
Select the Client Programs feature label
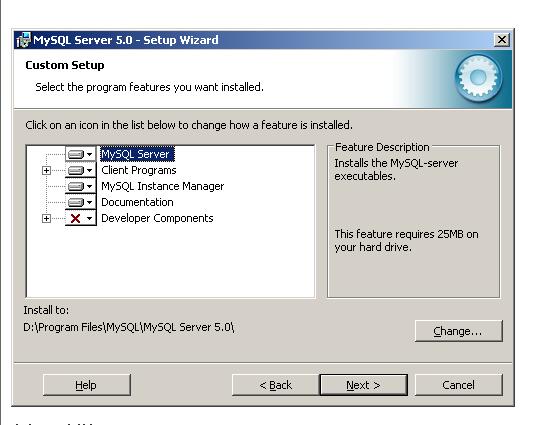(x=139, y=170)
